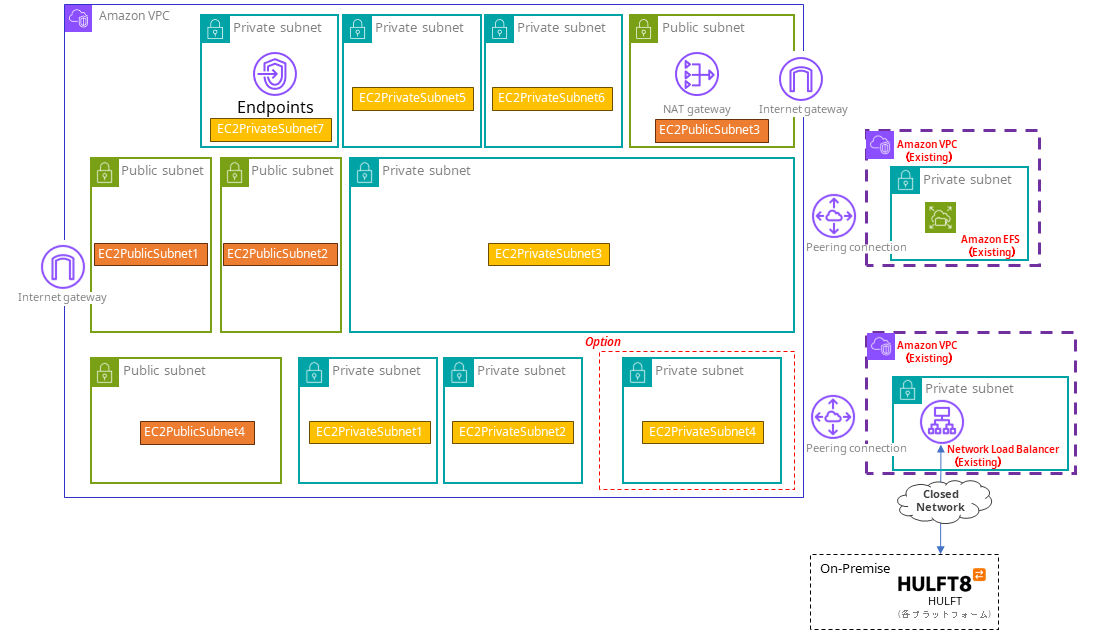1096x631 pixels.
Task: Select the EC2PublicSubnet2 orange label
Action: point(280,254)
